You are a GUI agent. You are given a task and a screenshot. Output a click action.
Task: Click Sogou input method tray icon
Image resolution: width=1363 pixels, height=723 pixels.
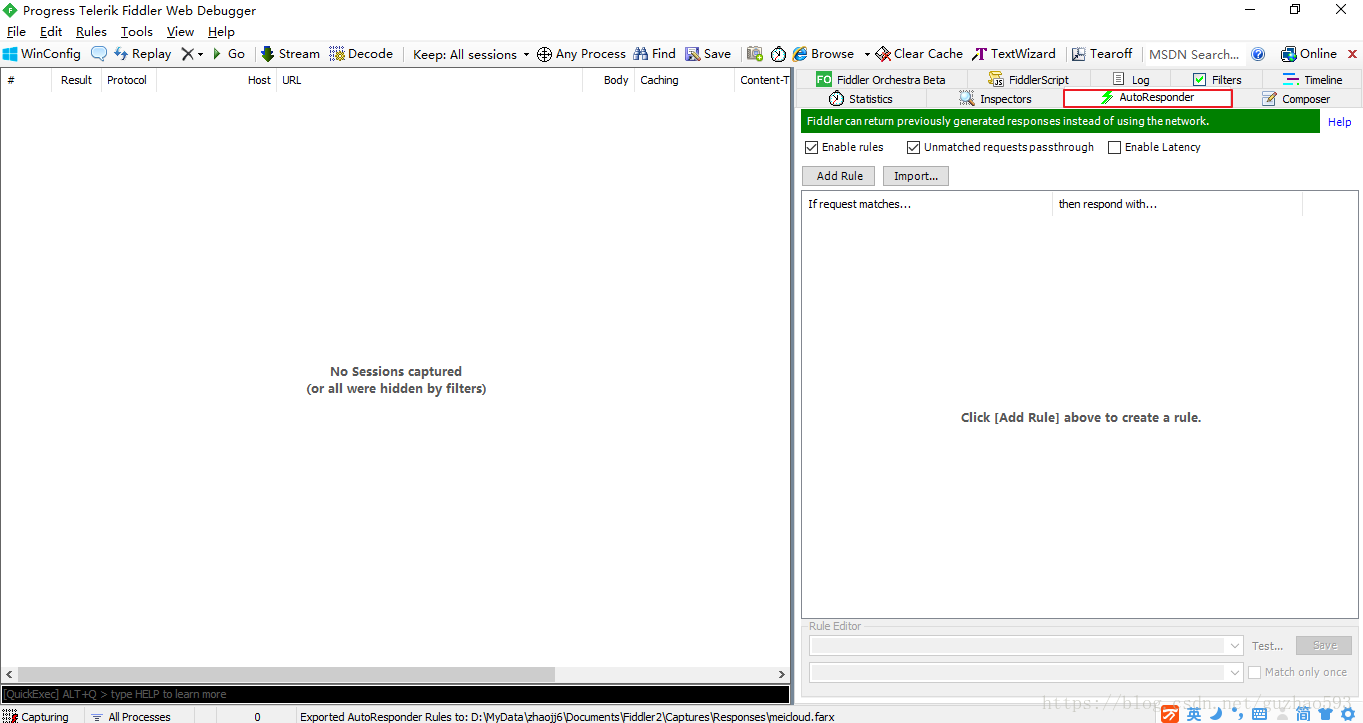[1169, 714]
